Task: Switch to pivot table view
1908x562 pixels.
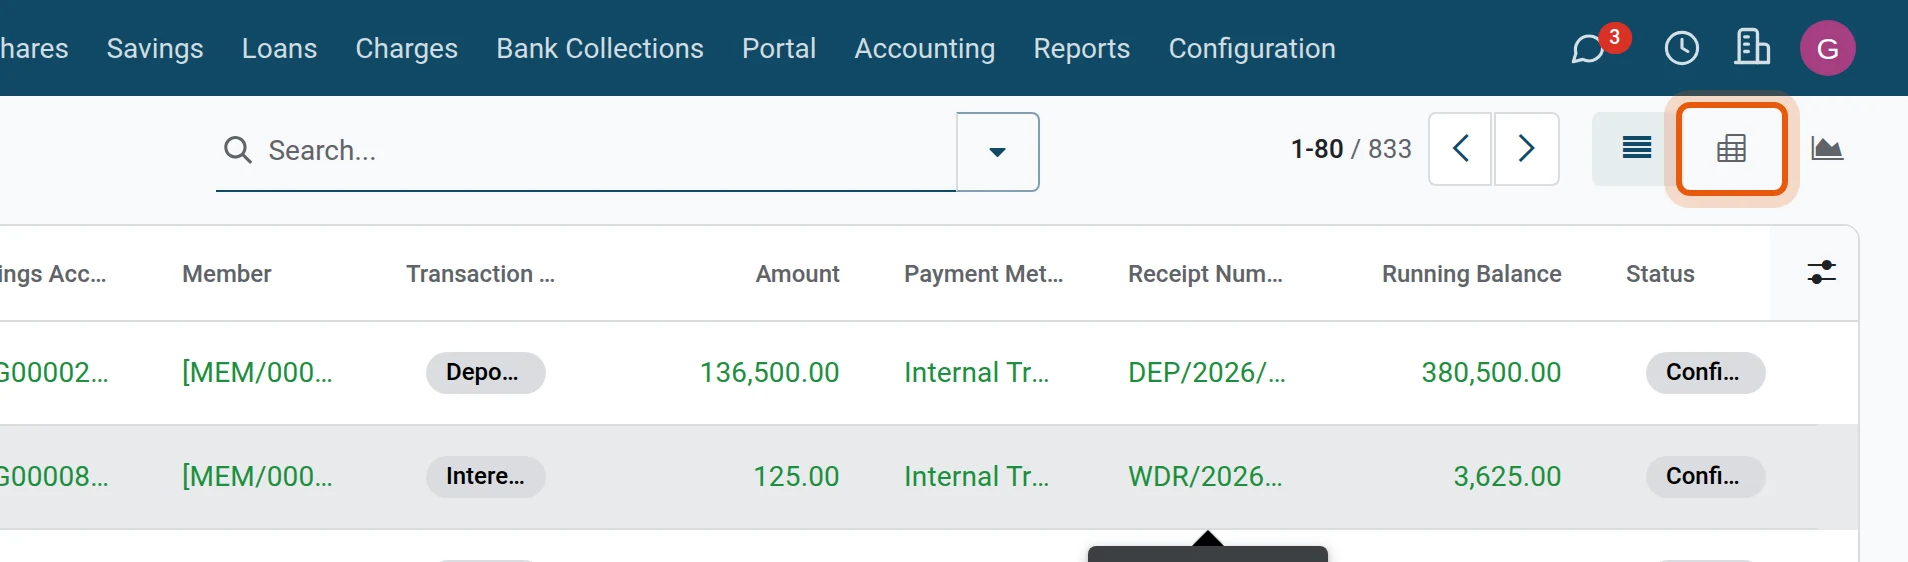Action: click(1732, 149)
